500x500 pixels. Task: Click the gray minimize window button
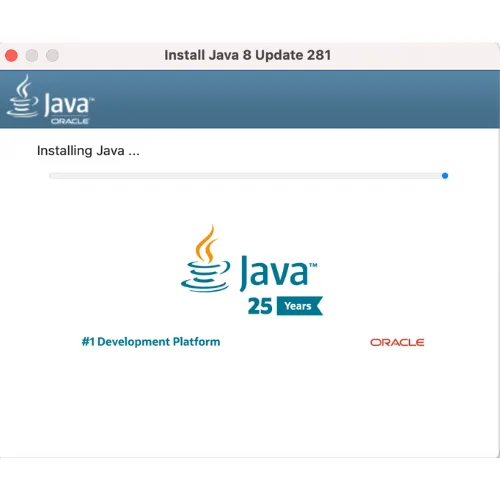click(32, 55)
